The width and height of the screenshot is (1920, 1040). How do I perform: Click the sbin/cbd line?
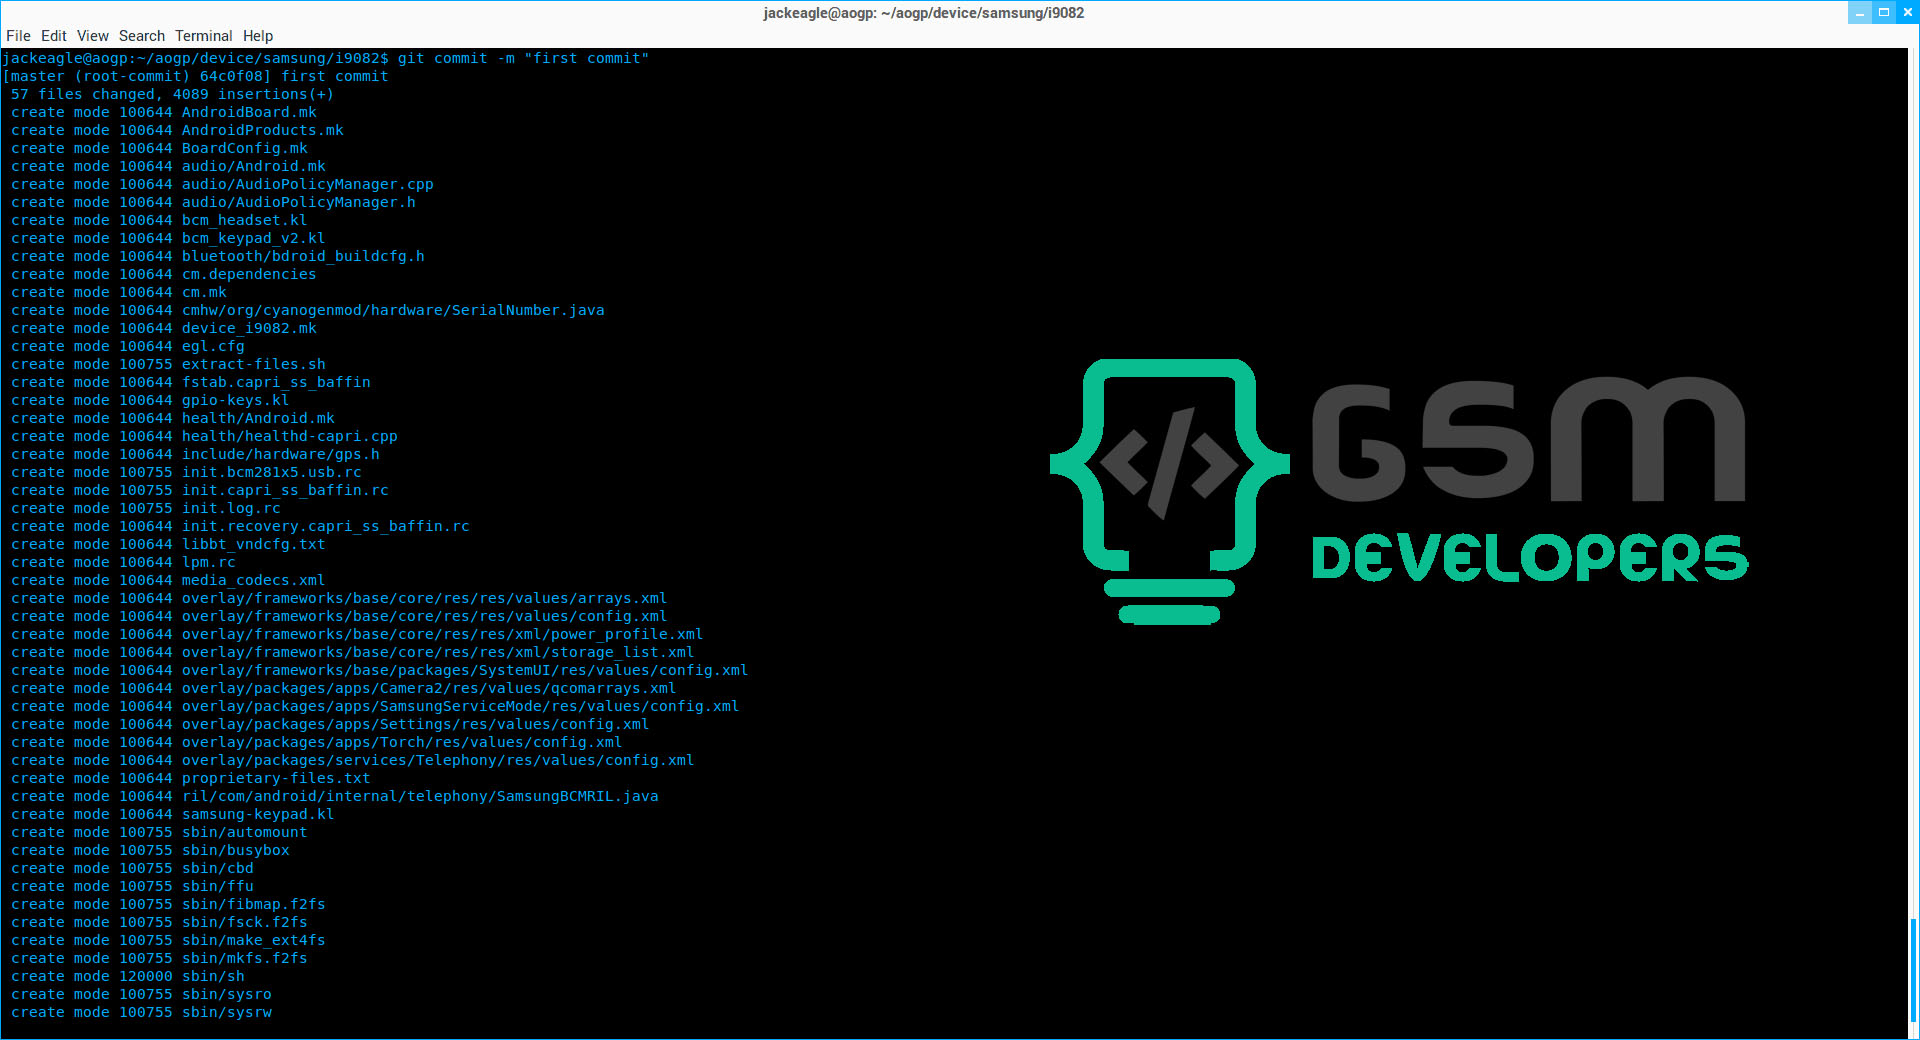coord(132,868)
